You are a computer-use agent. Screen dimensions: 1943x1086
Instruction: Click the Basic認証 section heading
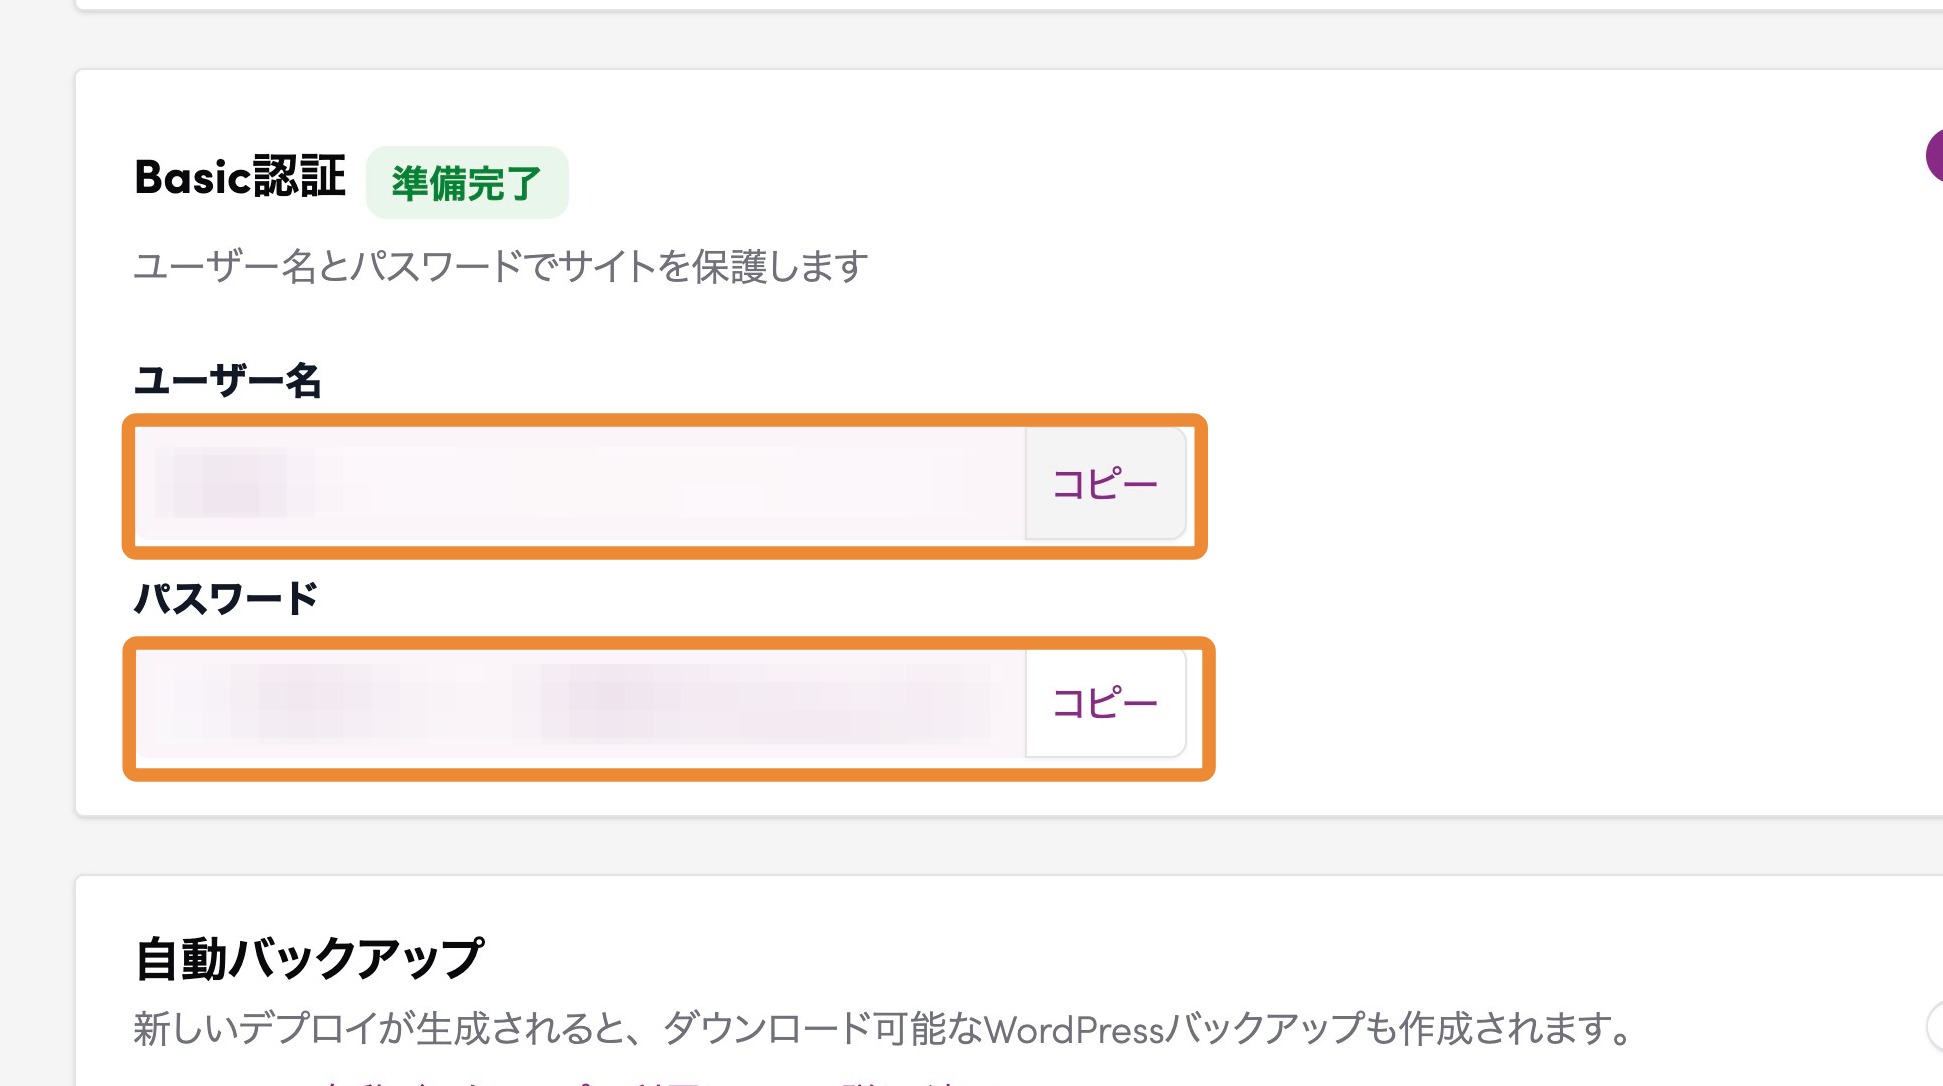[x=240, y=178]
